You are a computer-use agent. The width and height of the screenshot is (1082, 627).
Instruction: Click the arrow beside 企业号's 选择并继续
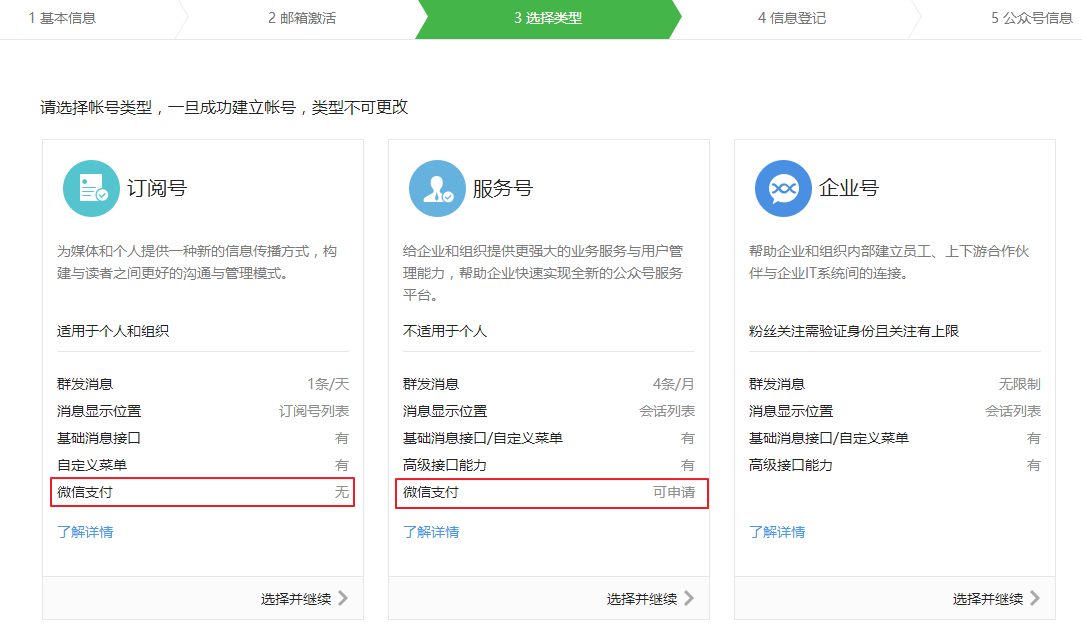pos(1034,598)
